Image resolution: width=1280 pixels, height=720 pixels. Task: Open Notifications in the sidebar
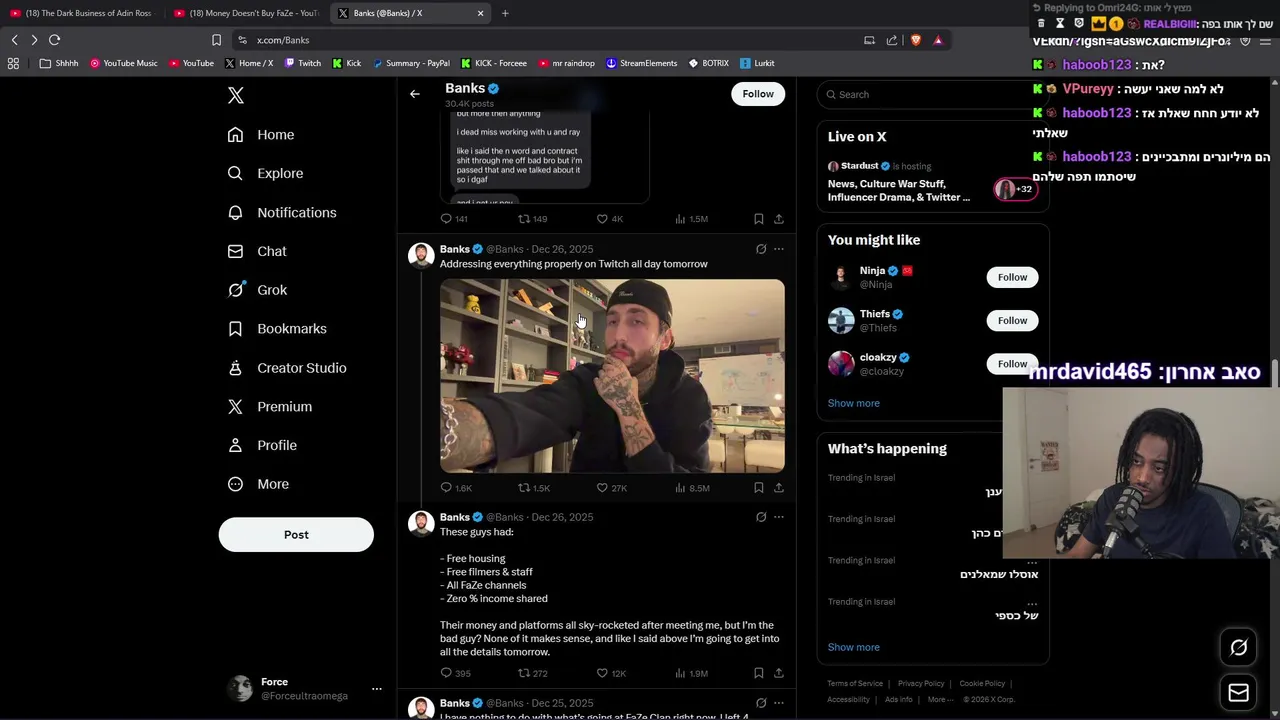[x=282, y=212]
